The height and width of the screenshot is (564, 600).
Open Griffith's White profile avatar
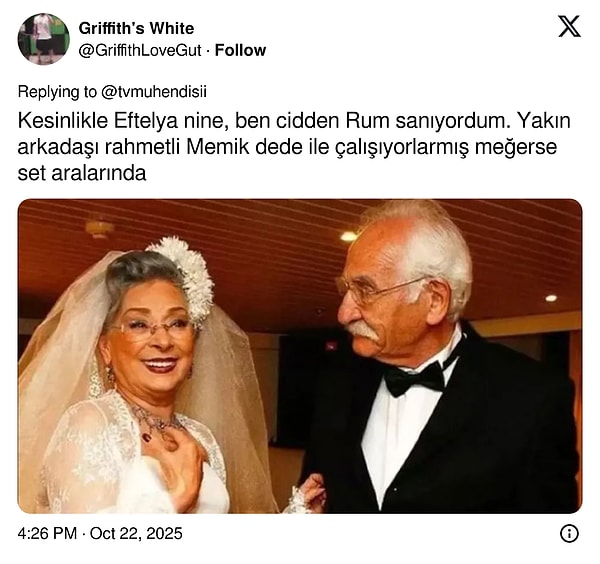pos(44,39)
